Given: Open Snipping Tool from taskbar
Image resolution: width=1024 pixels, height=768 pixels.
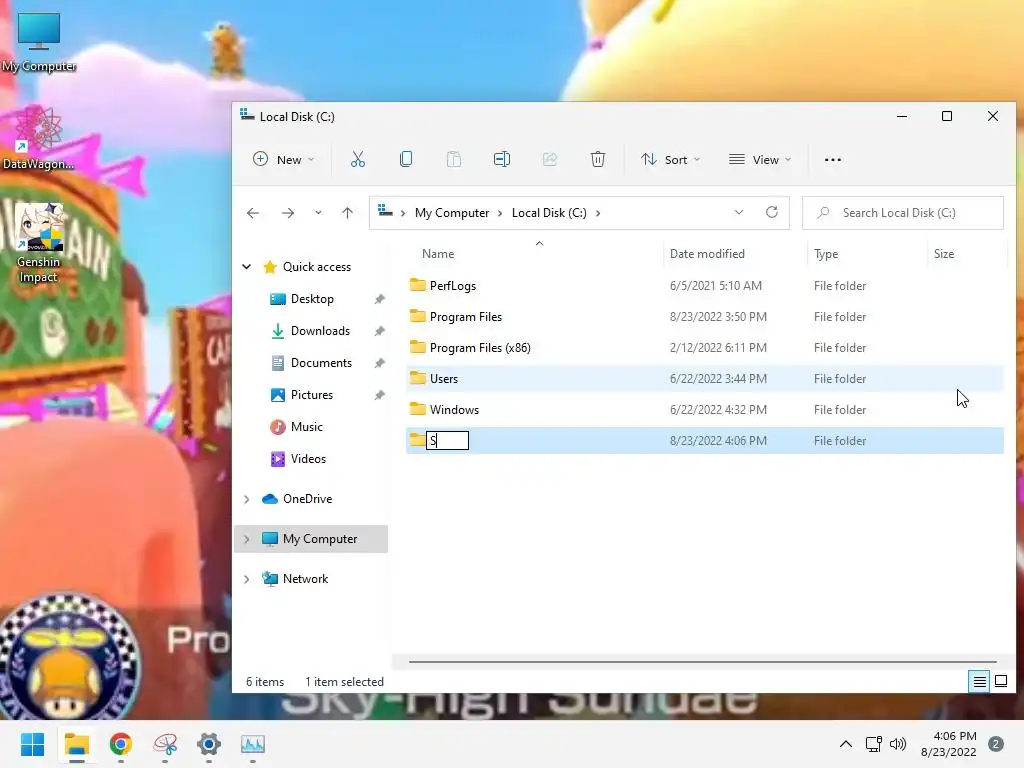Looking at the screenshot, I should coord(165,744).
